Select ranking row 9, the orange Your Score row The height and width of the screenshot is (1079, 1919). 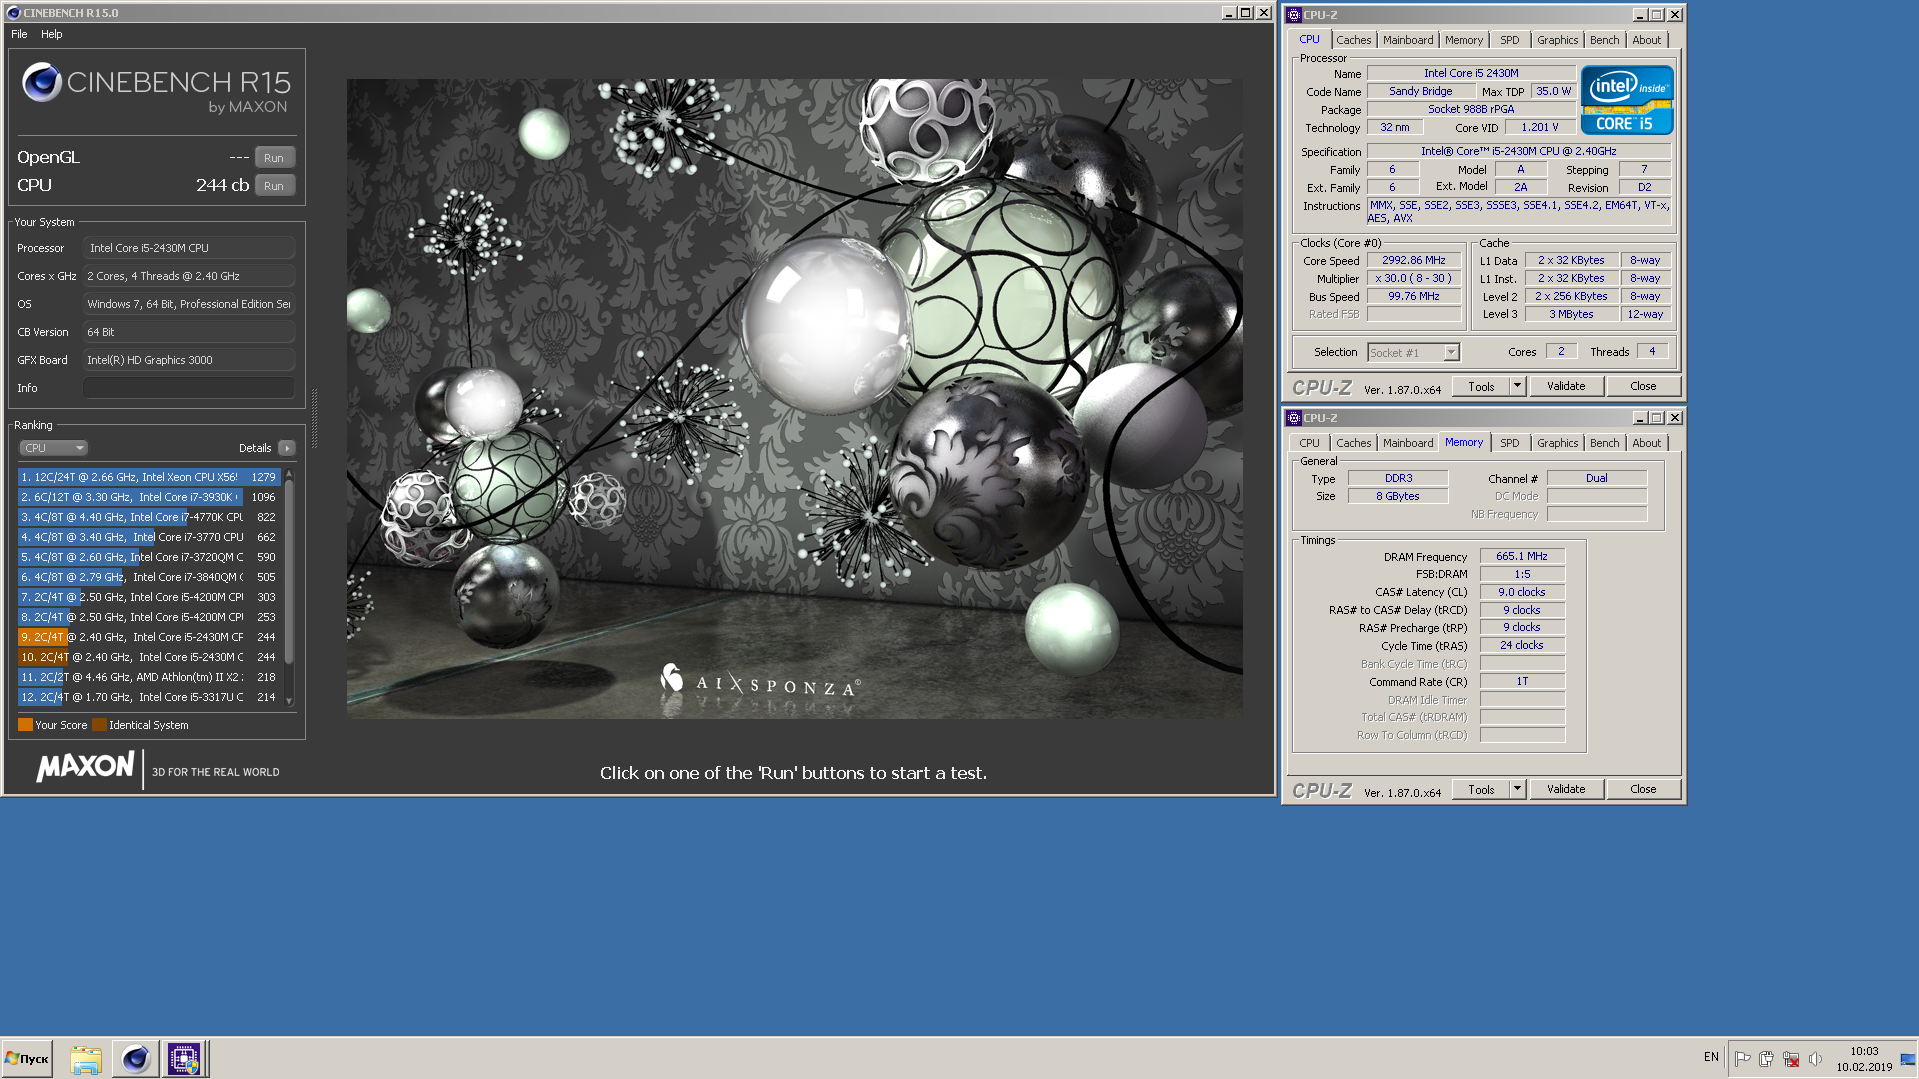tap(149, 637)
